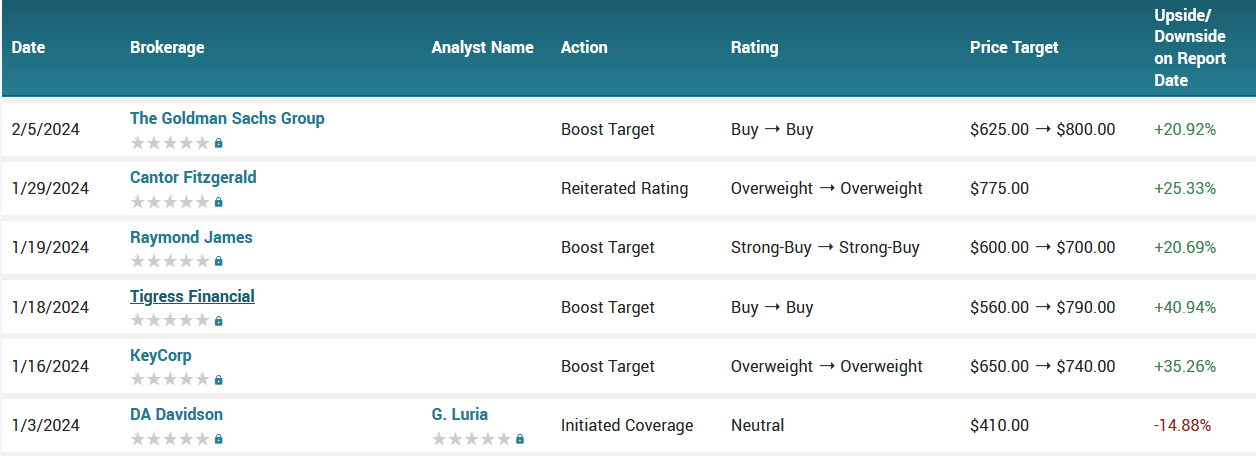Viewport: 1256px width, 456px height.
Task: Click Buy → Buy rating in the Goldman Sachs row
Action: click(x=772, y=129)
